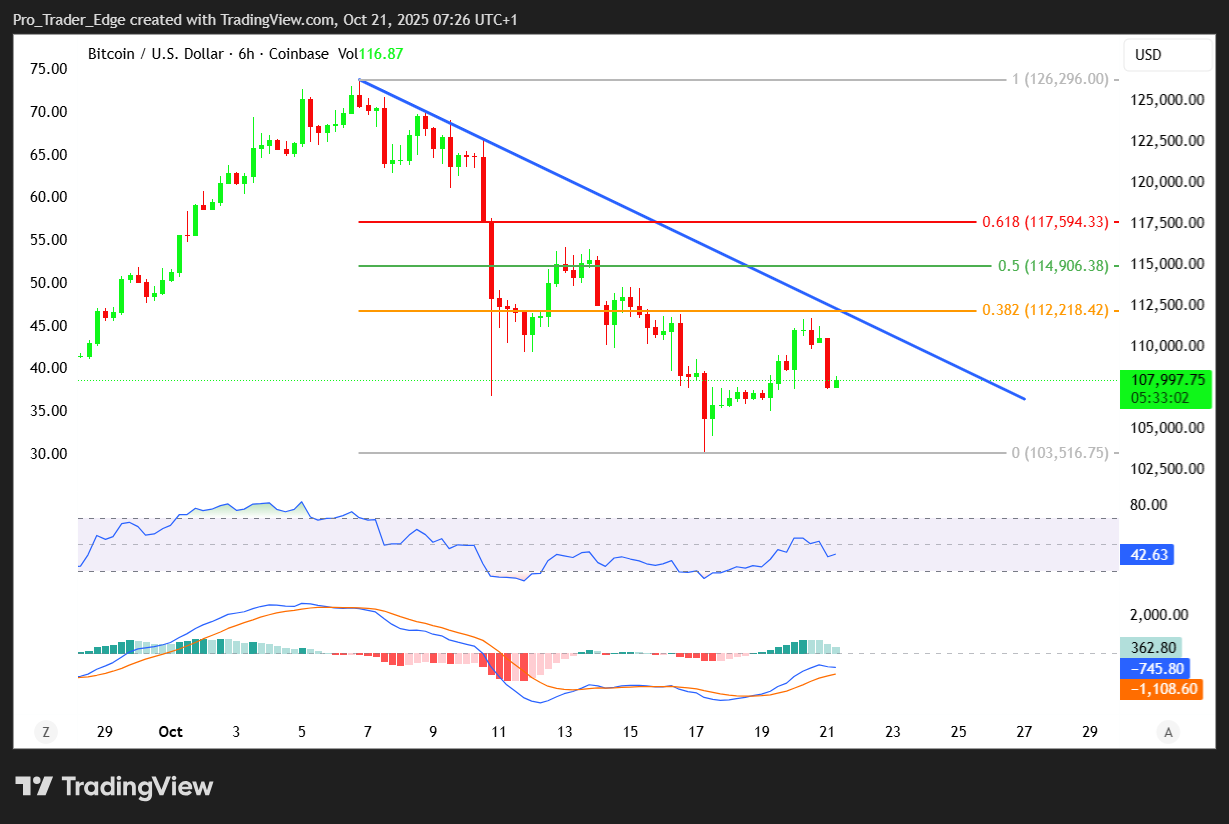The width and height of the screenshot is (1229, 824).
Task: Click the TradingView logo icon
Action: pyautogui.click(x=34, y=786)
